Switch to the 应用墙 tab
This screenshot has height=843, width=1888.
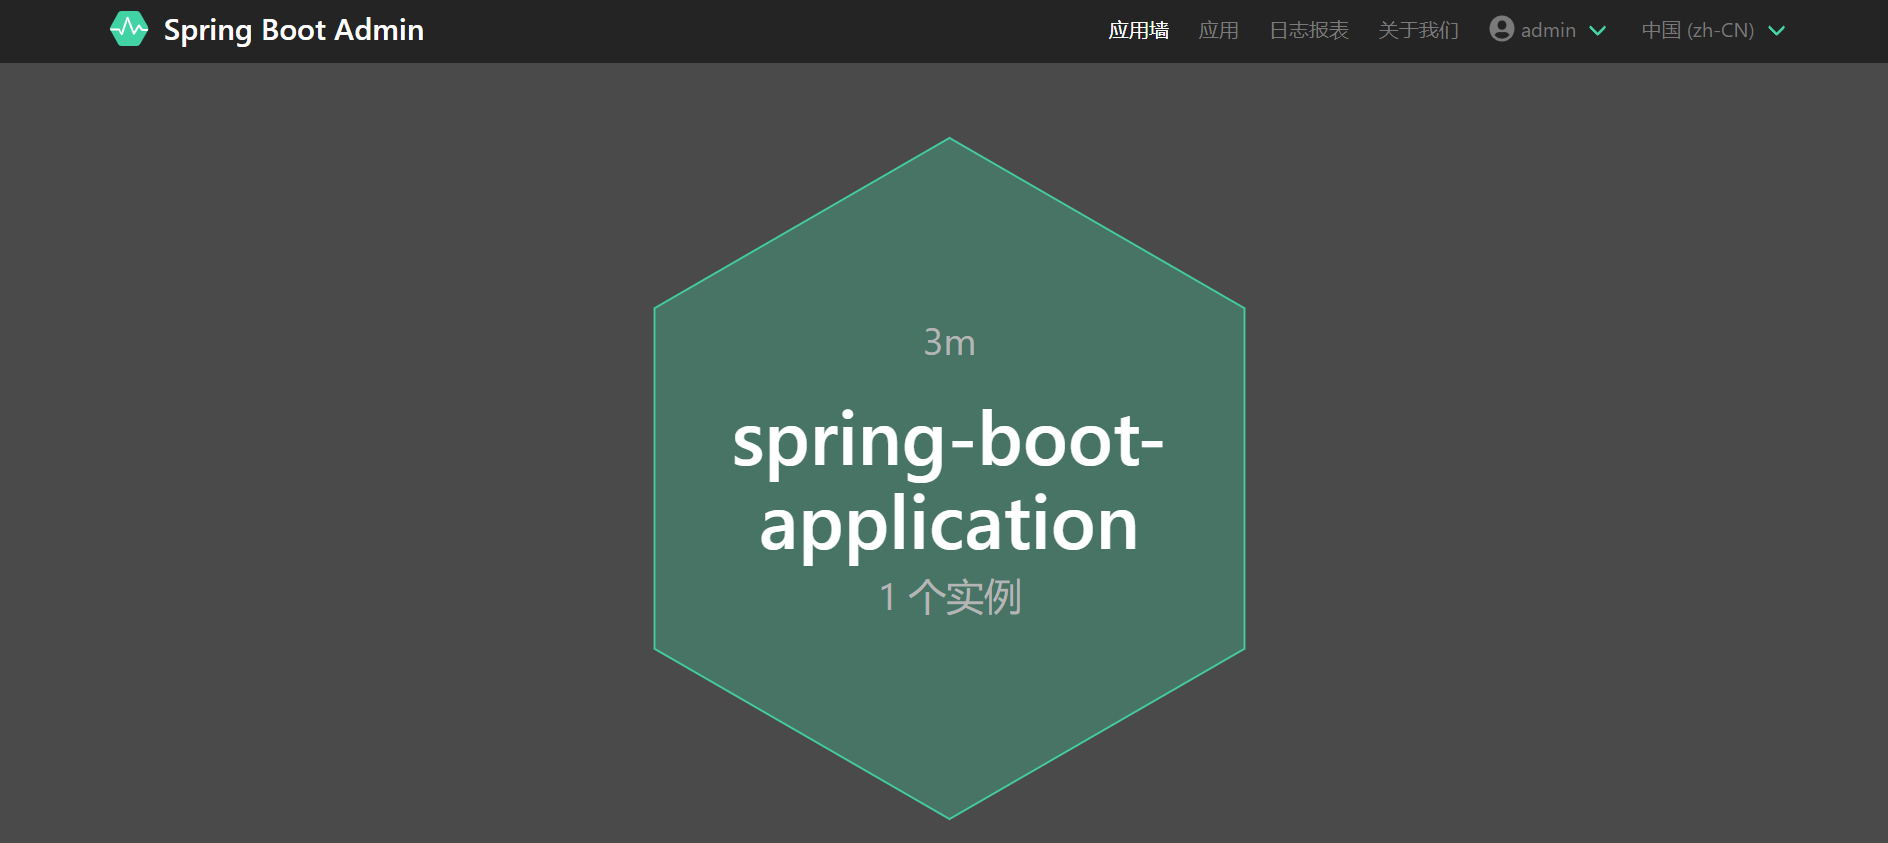point(1138,30)
